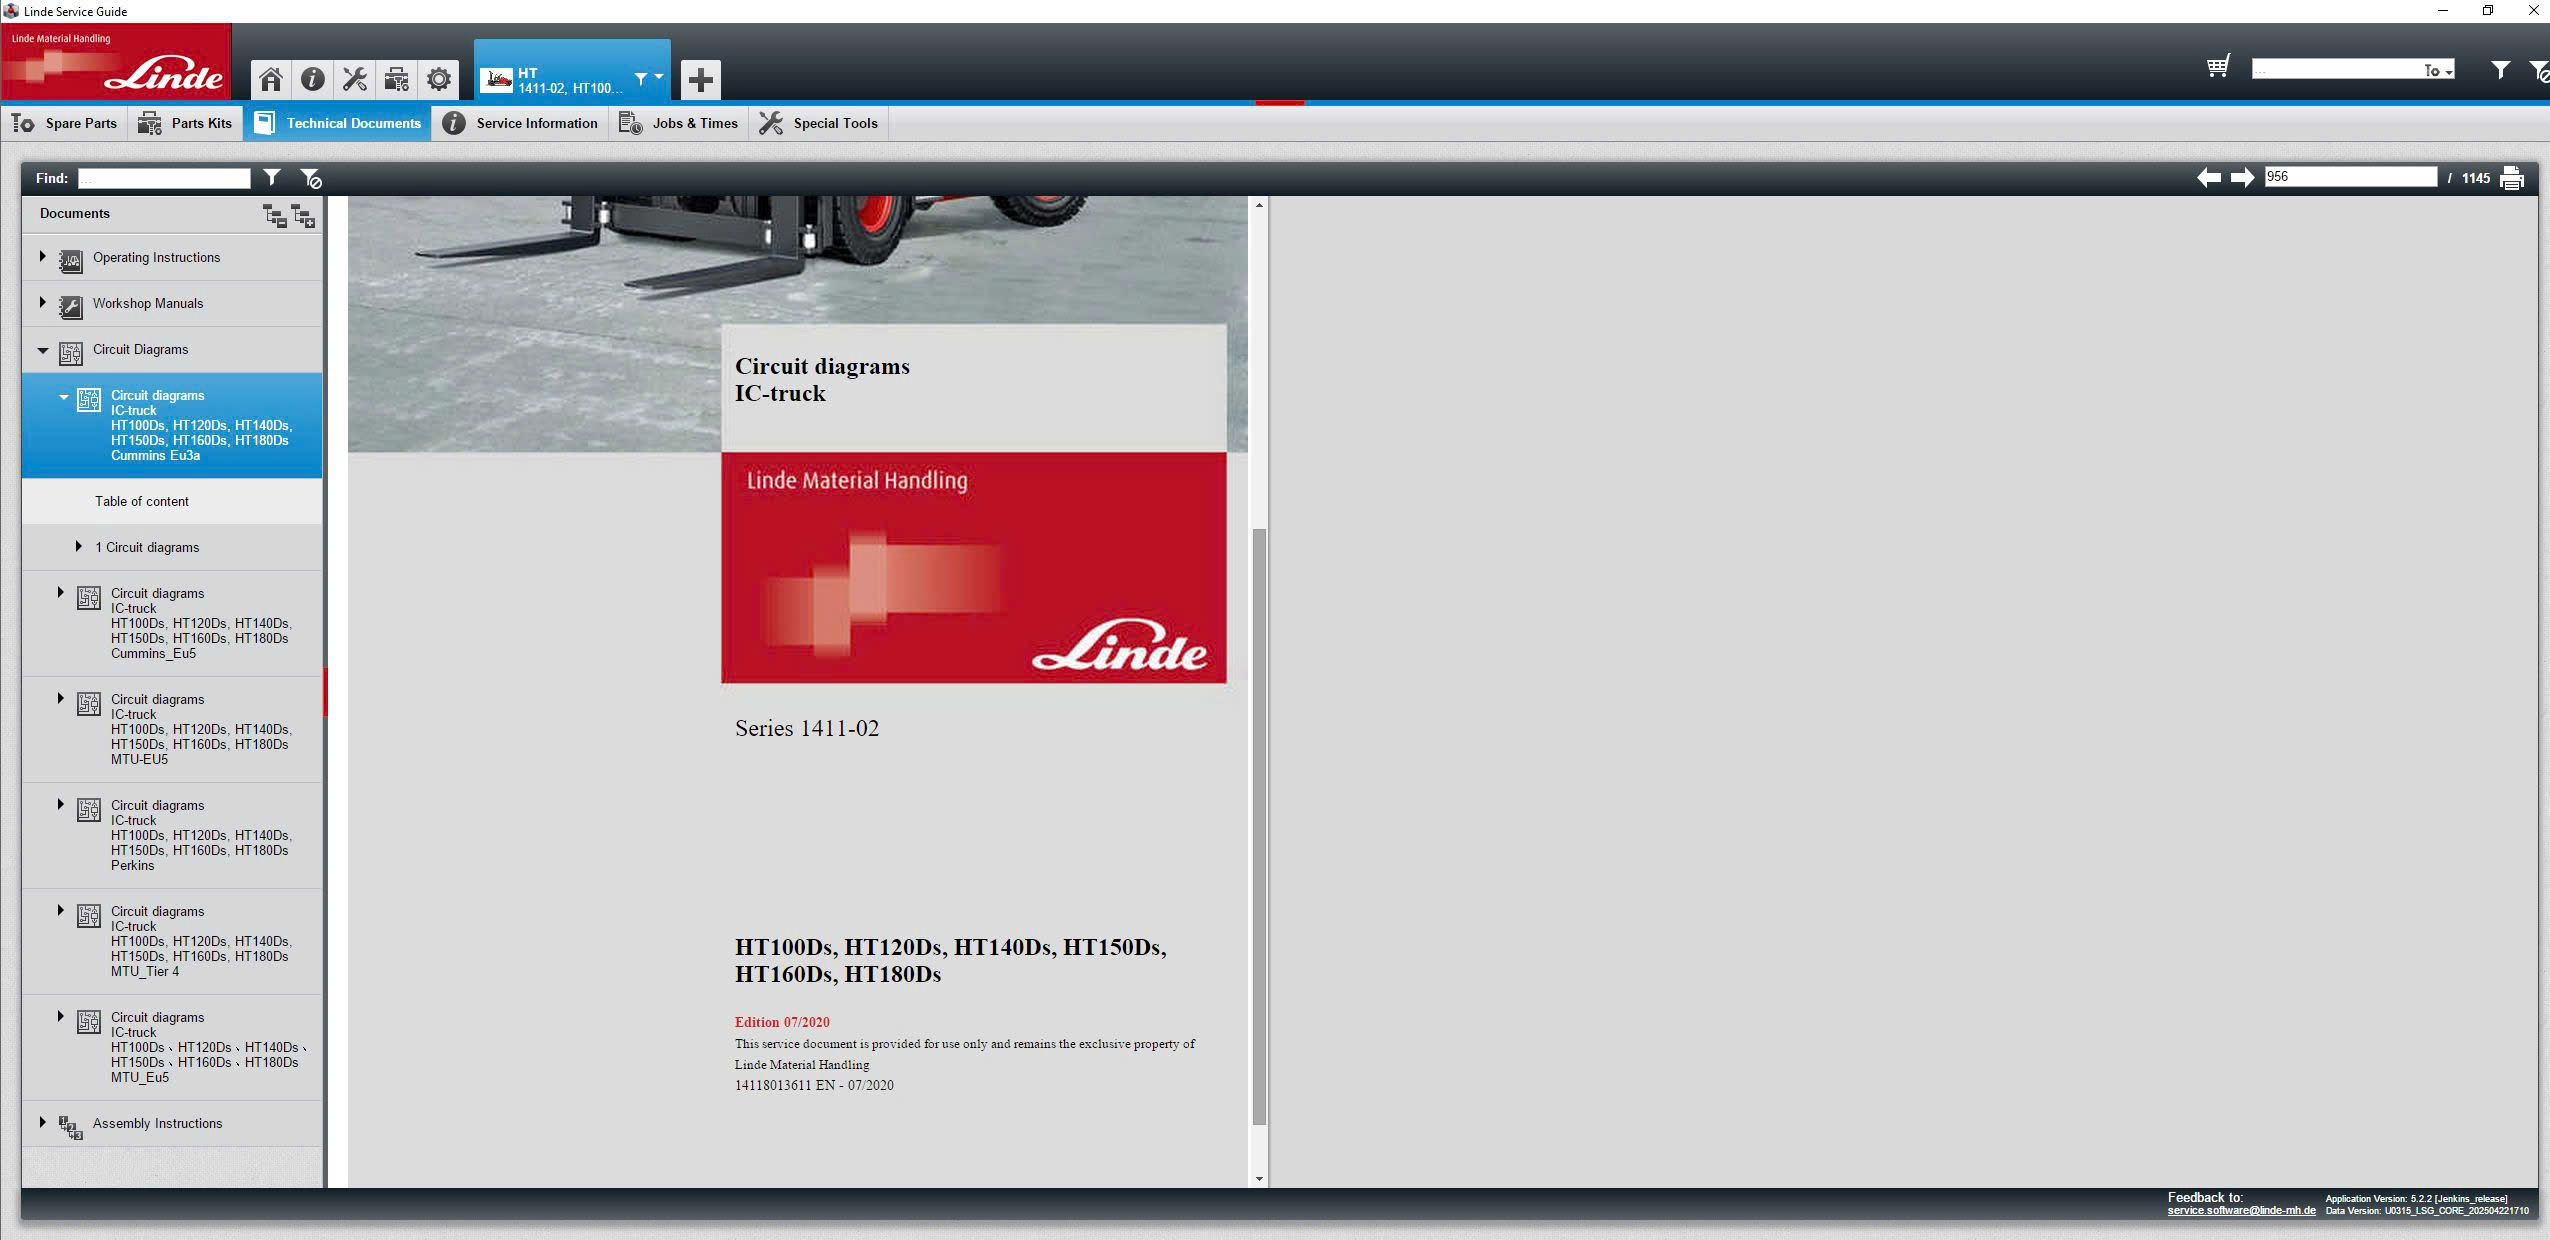The width and height of the screenshot is (2550, 1240).
Task: Open the shopping cart
Action: [x=2217, y=67]
